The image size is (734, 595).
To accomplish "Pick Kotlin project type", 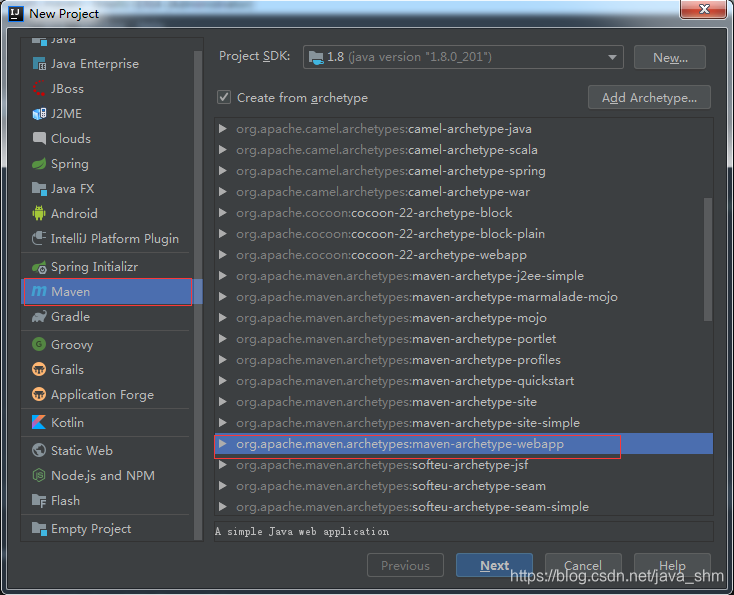I will pyautogui.click(x=107, y=422).
